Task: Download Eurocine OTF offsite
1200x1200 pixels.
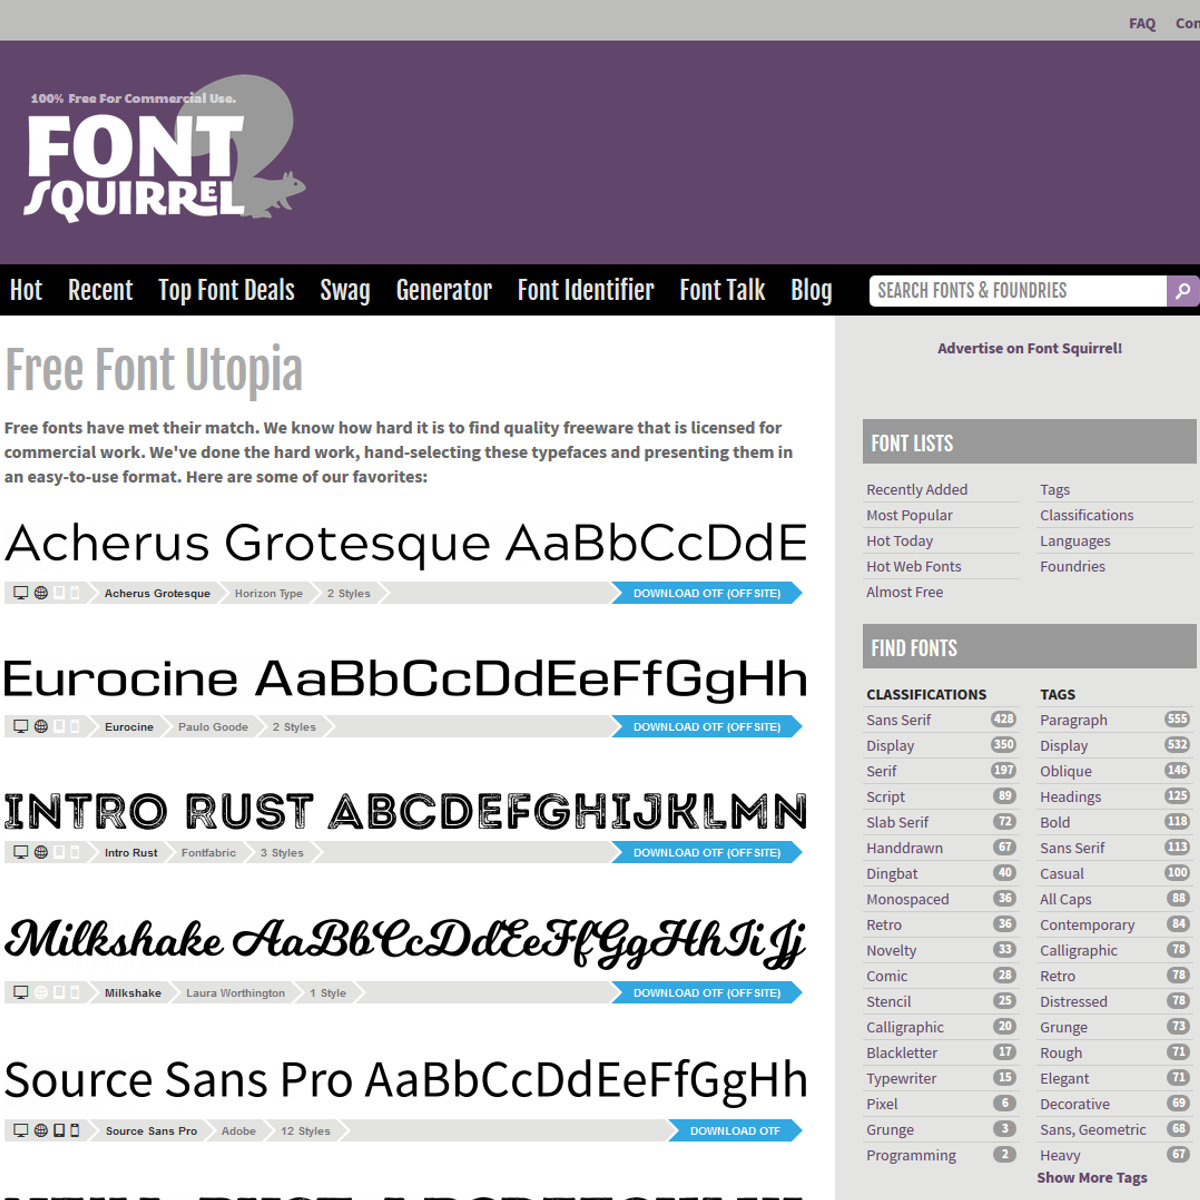Action: coord(707,727)
